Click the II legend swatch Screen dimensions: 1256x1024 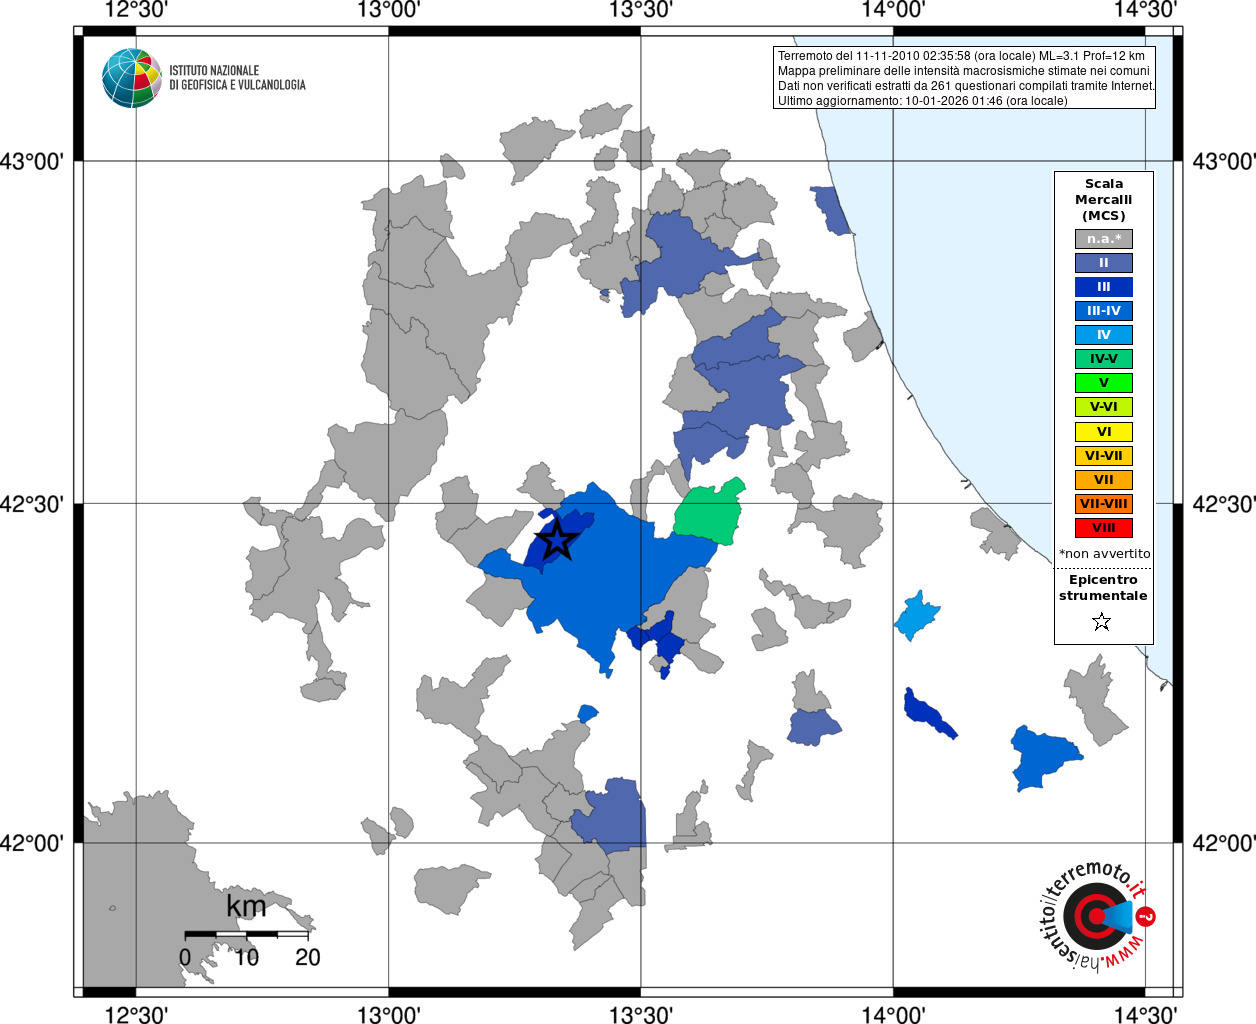pos(1104,263)
